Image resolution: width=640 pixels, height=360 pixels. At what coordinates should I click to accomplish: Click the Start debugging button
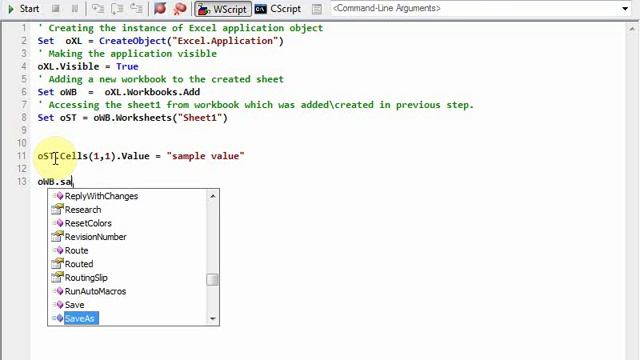click(23, 9)
